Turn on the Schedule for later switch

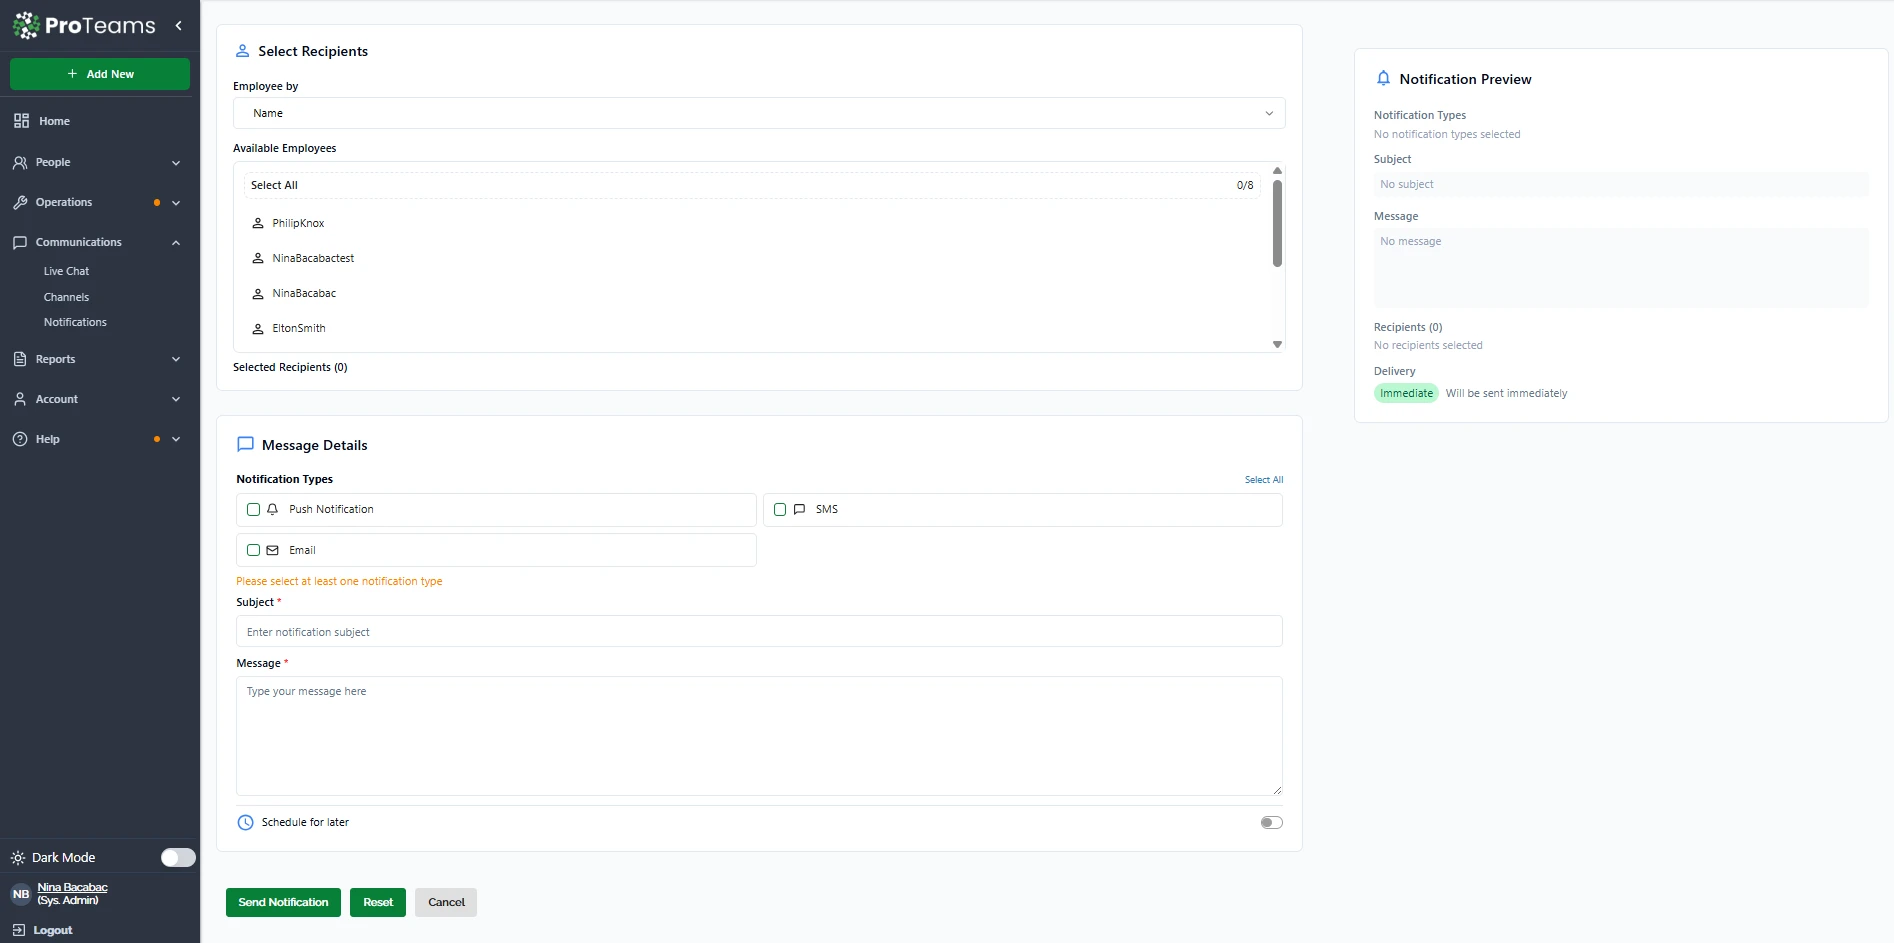tap(1271, 822)
